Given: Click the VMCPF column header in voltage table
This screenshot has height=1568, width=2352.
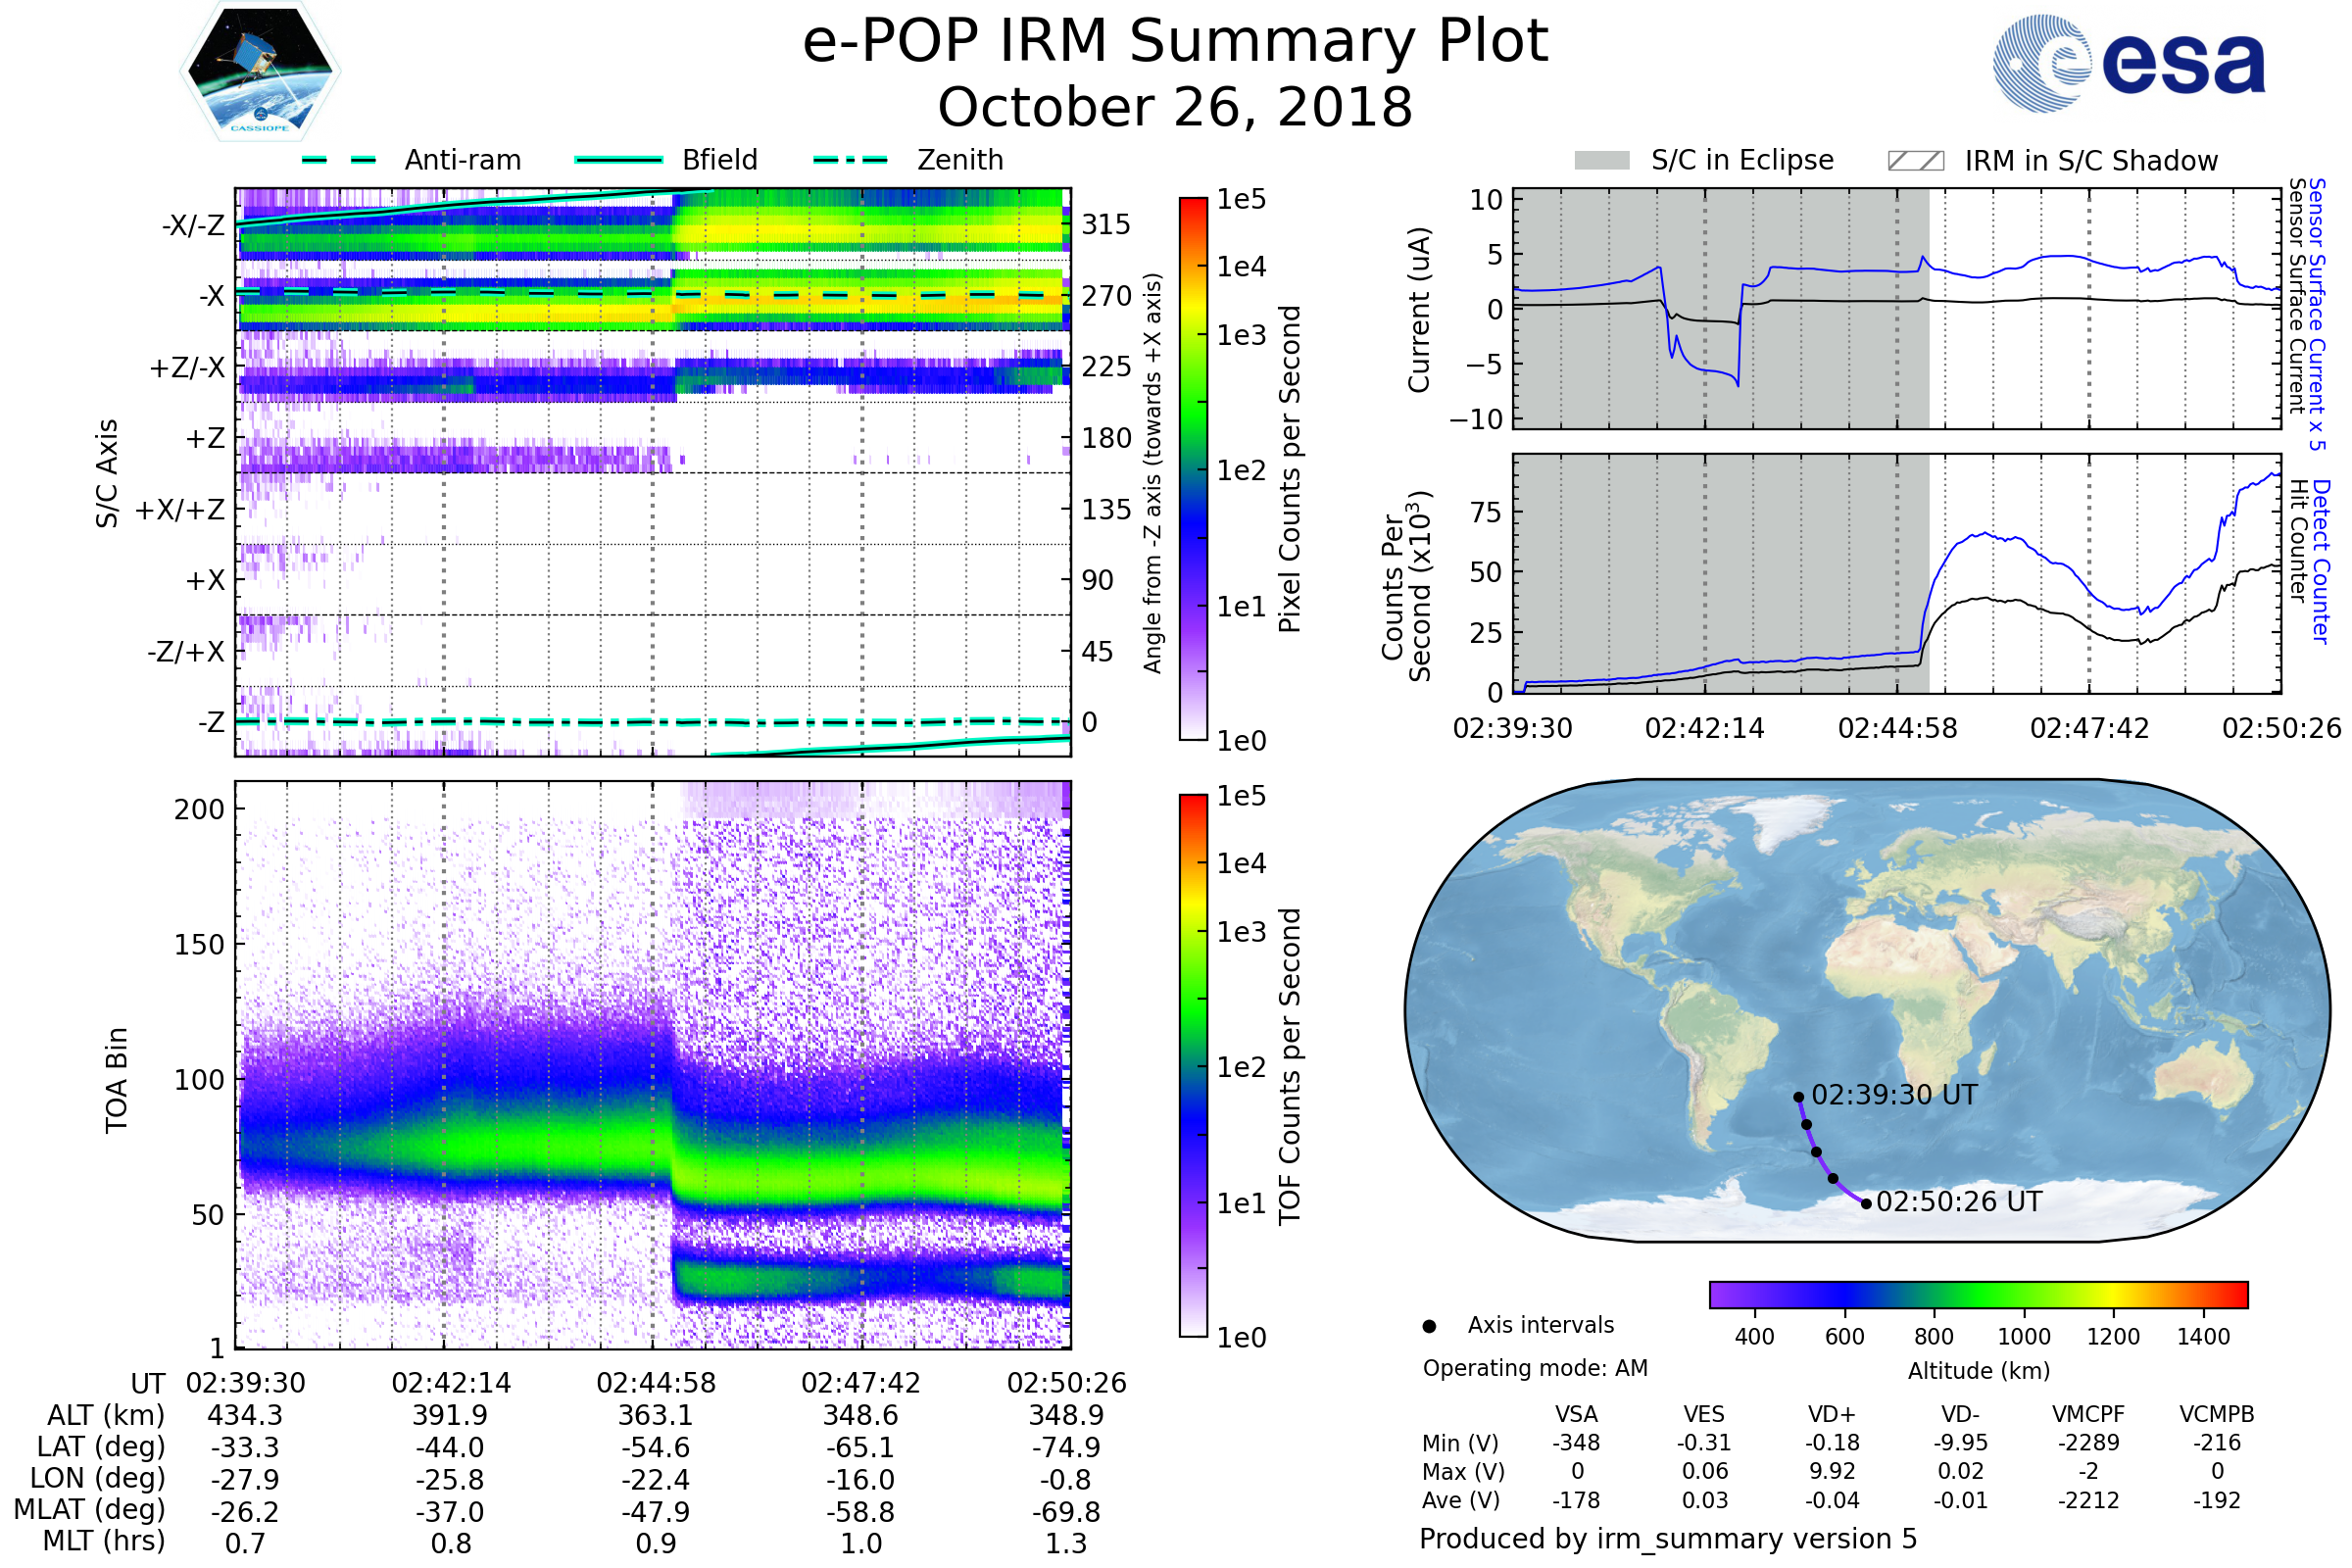Looking at the screenshot, I should 2088,1414.
